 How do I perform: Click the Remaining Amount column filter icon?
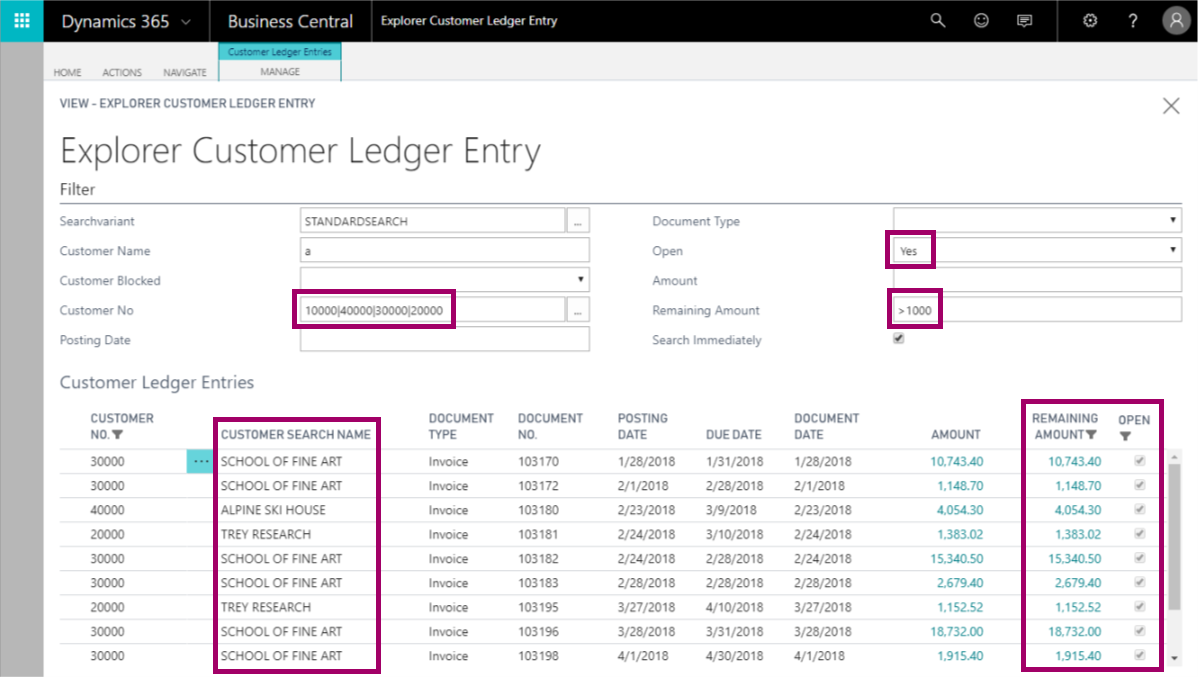[x=1092, y=435]
